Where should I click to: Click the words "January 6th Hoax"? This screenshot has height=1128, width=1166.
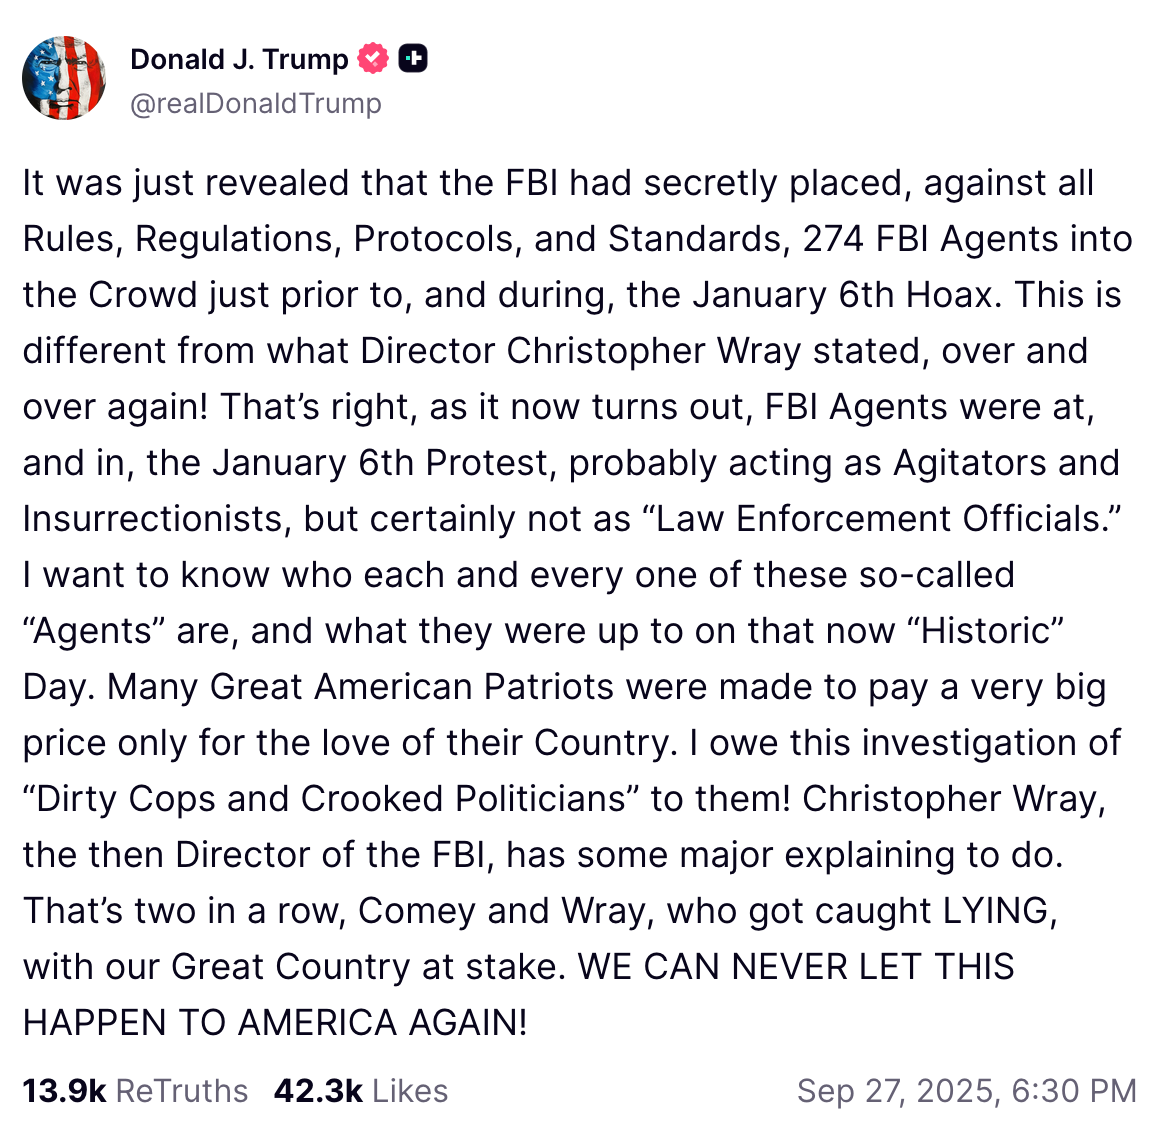843,294
